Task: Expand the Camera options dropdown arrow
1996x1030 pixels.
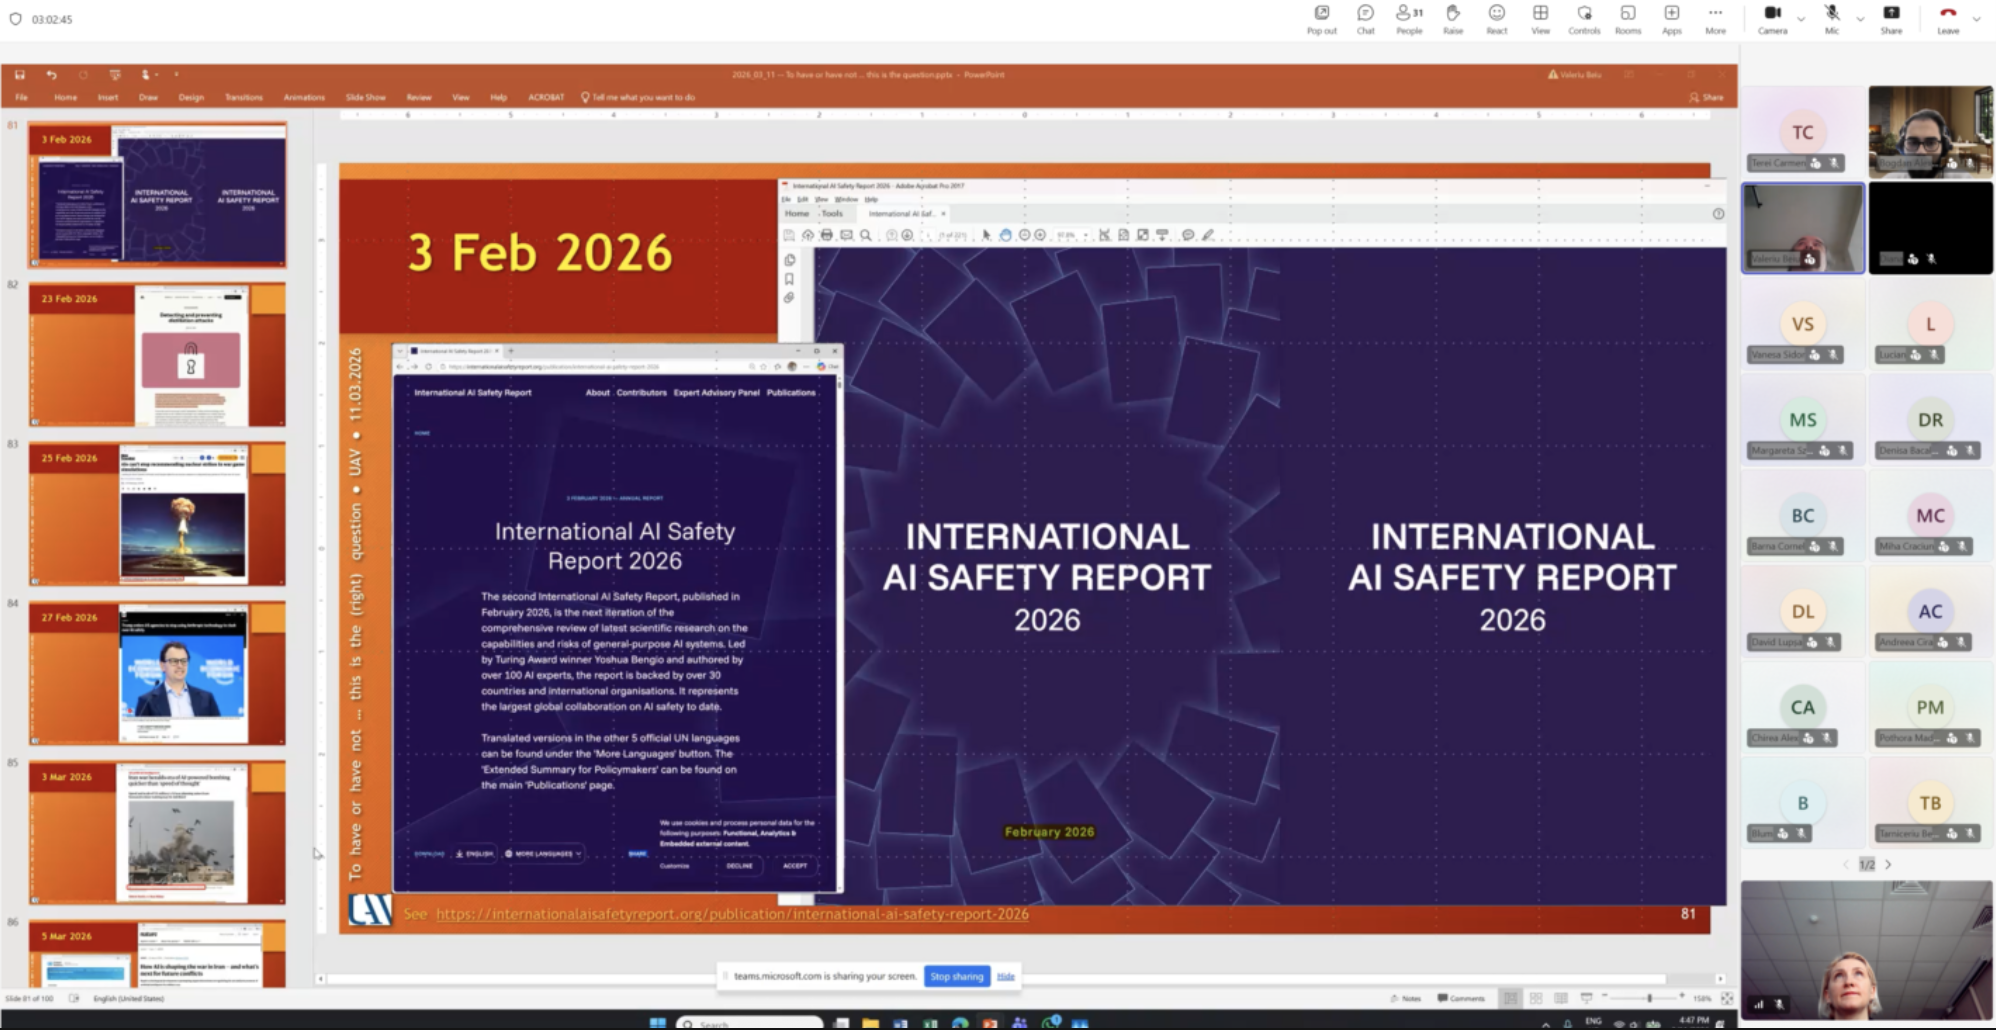Action: [x=1801, y=19]
